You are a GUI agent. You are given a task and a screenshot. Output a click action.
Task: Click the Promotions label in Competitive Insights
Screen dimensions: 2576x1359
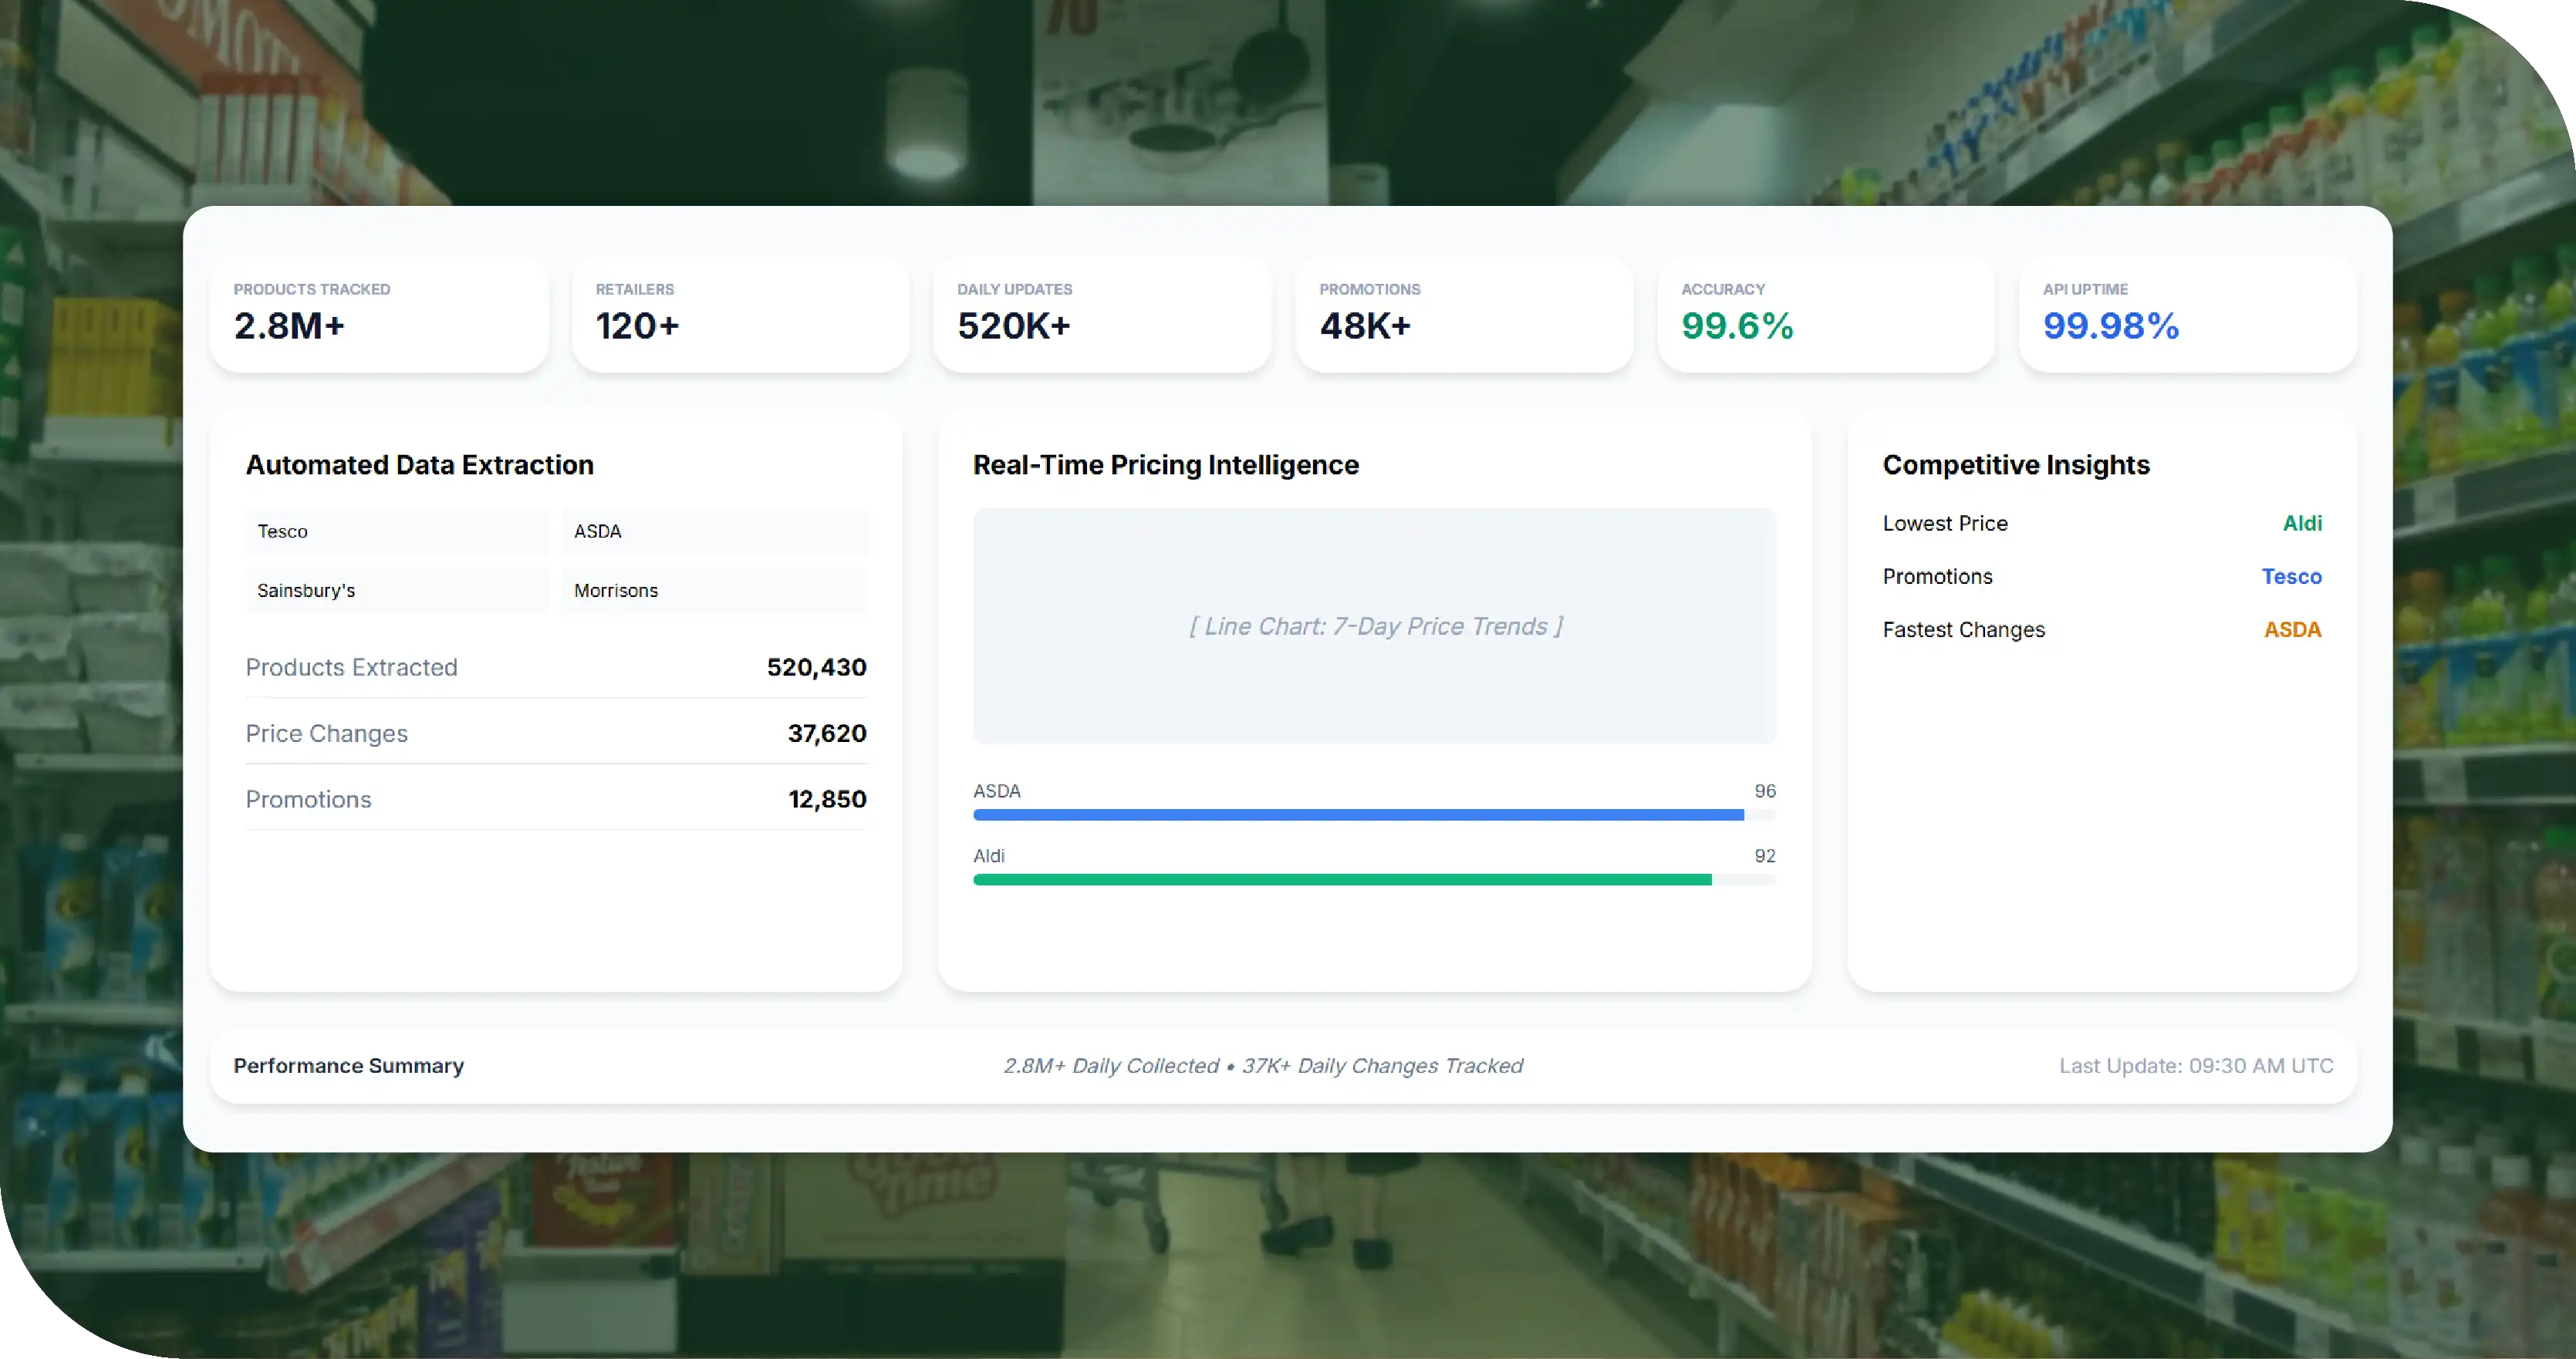pyautogui.click(x=1938, y=576)
